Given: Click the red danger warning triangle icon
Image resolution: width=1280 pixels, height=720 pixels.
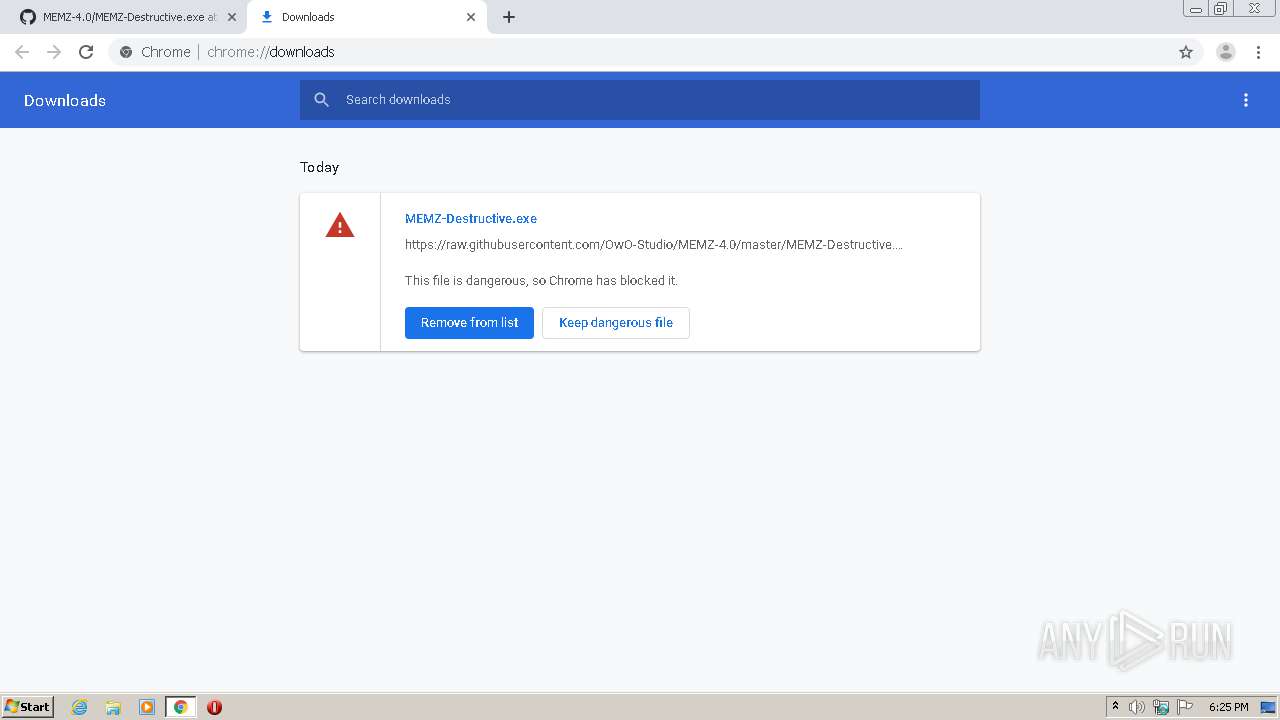Looking at the screenshot, I should (340, 225).
